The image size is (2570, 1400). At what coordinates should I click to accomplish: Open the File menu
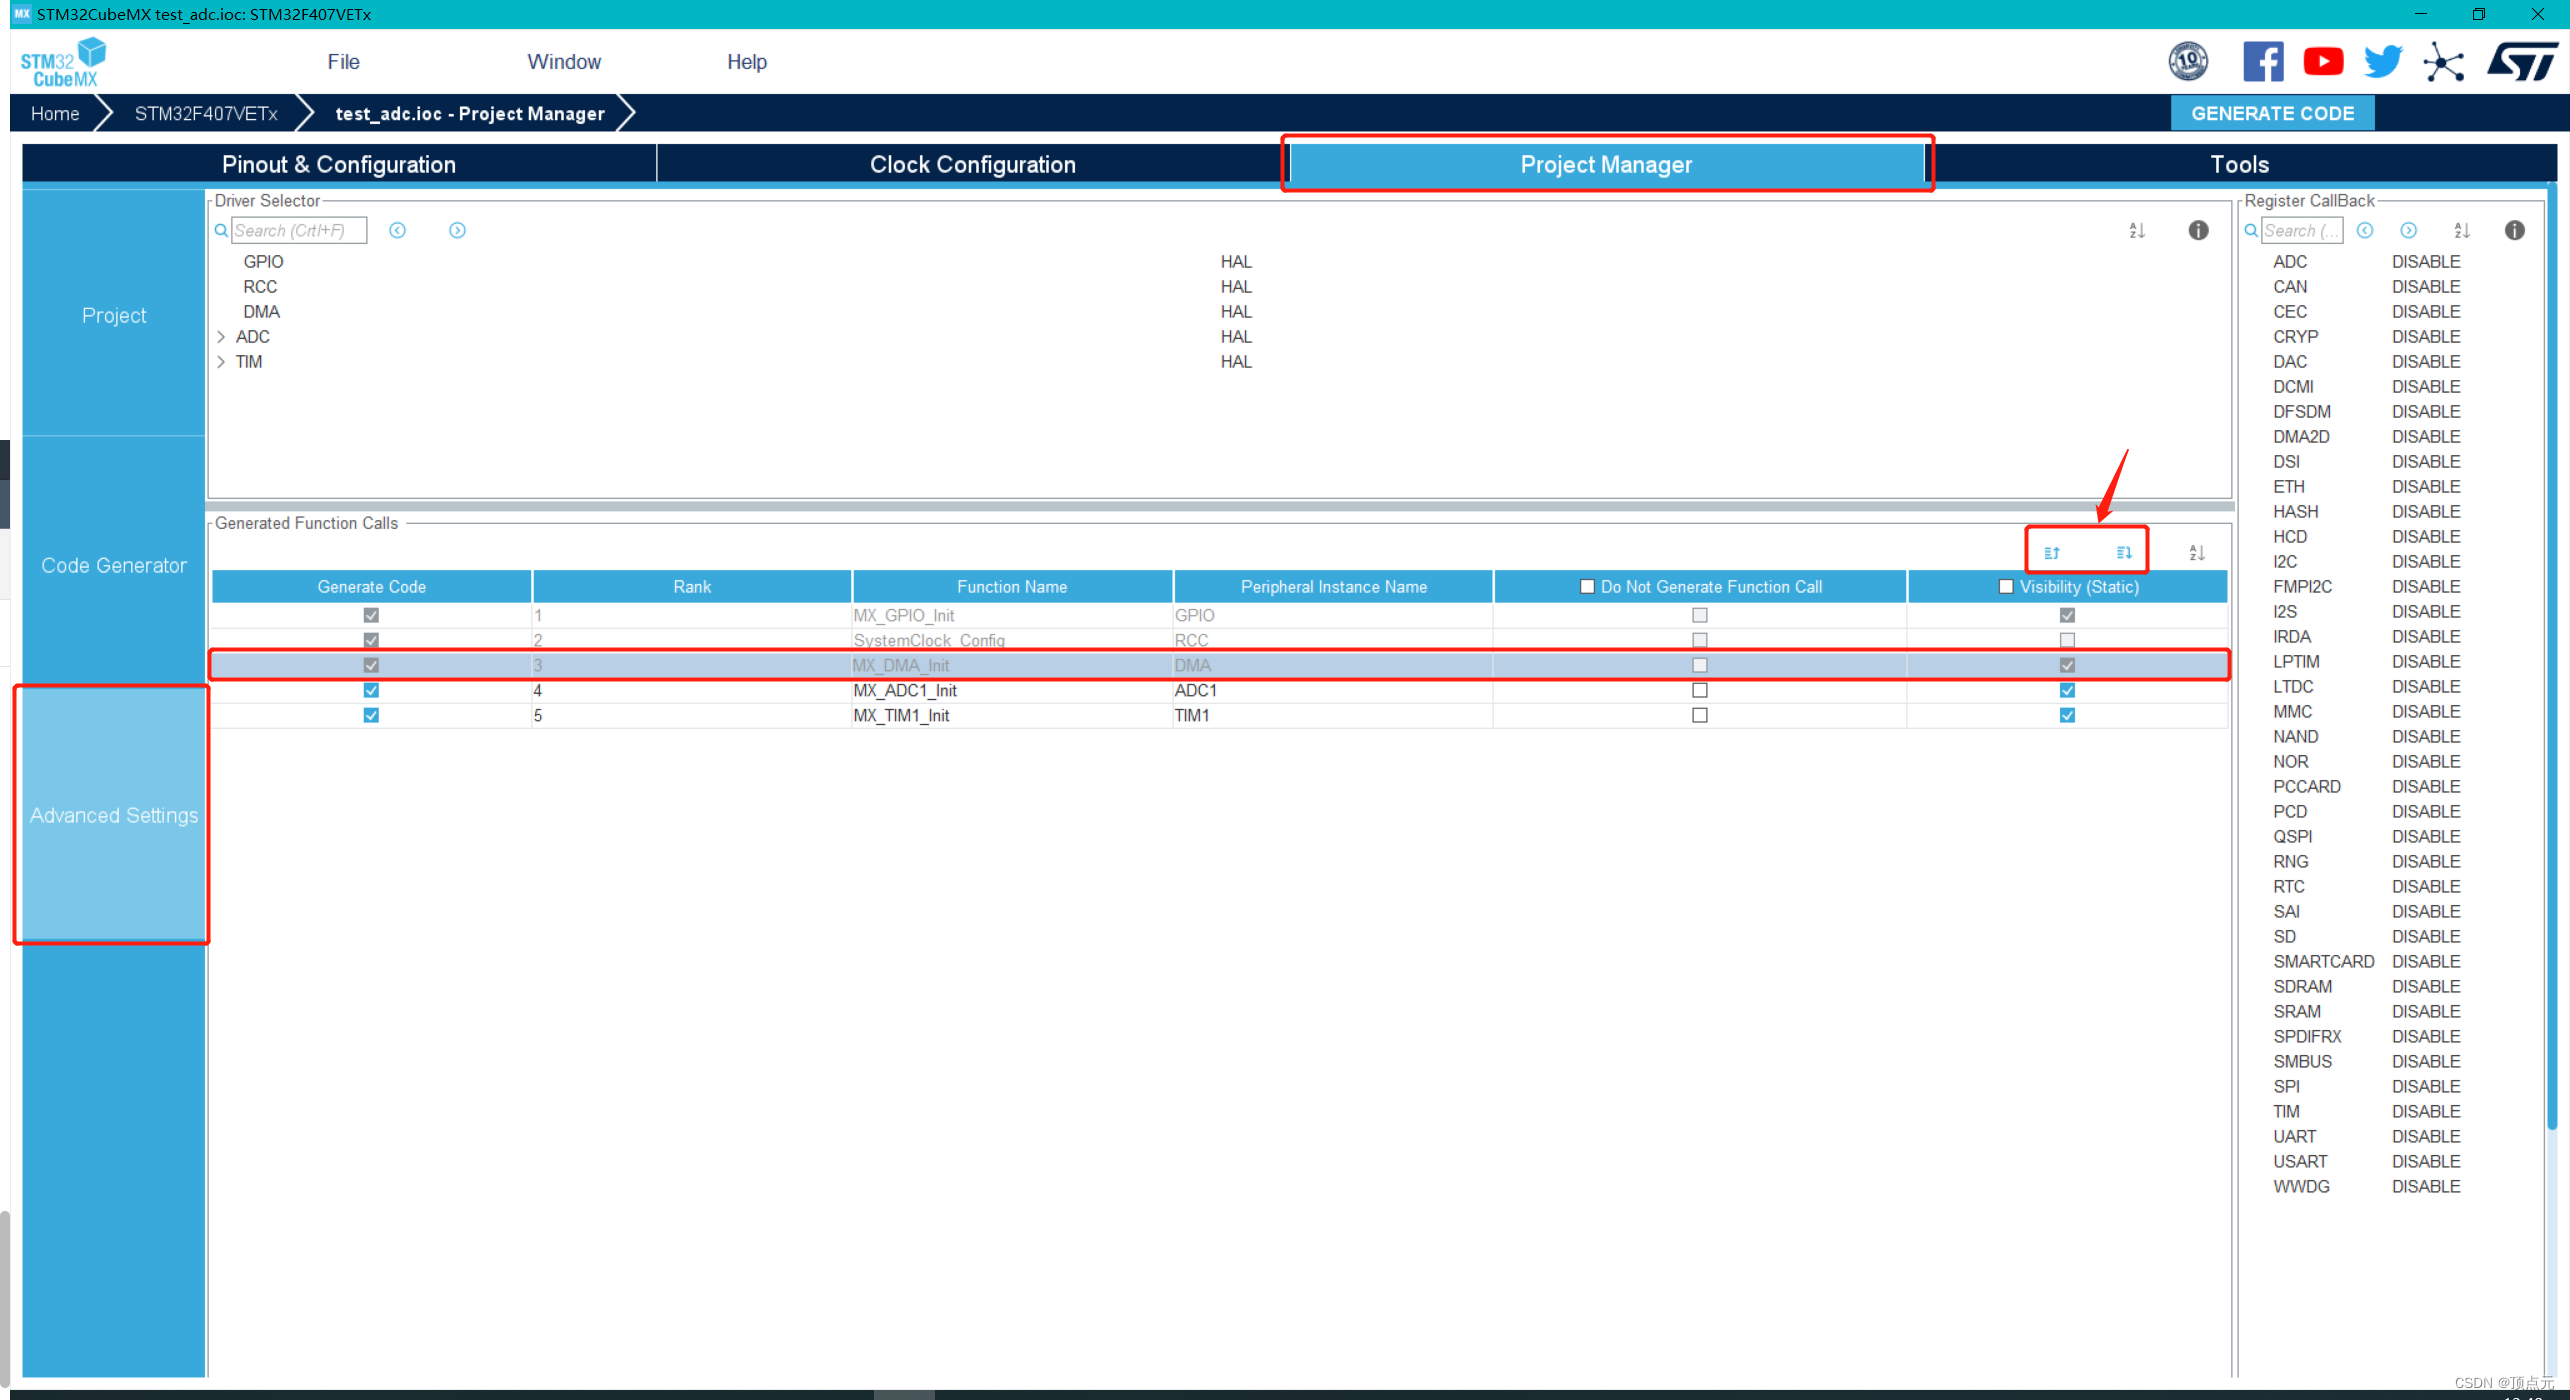coord(343,62)
